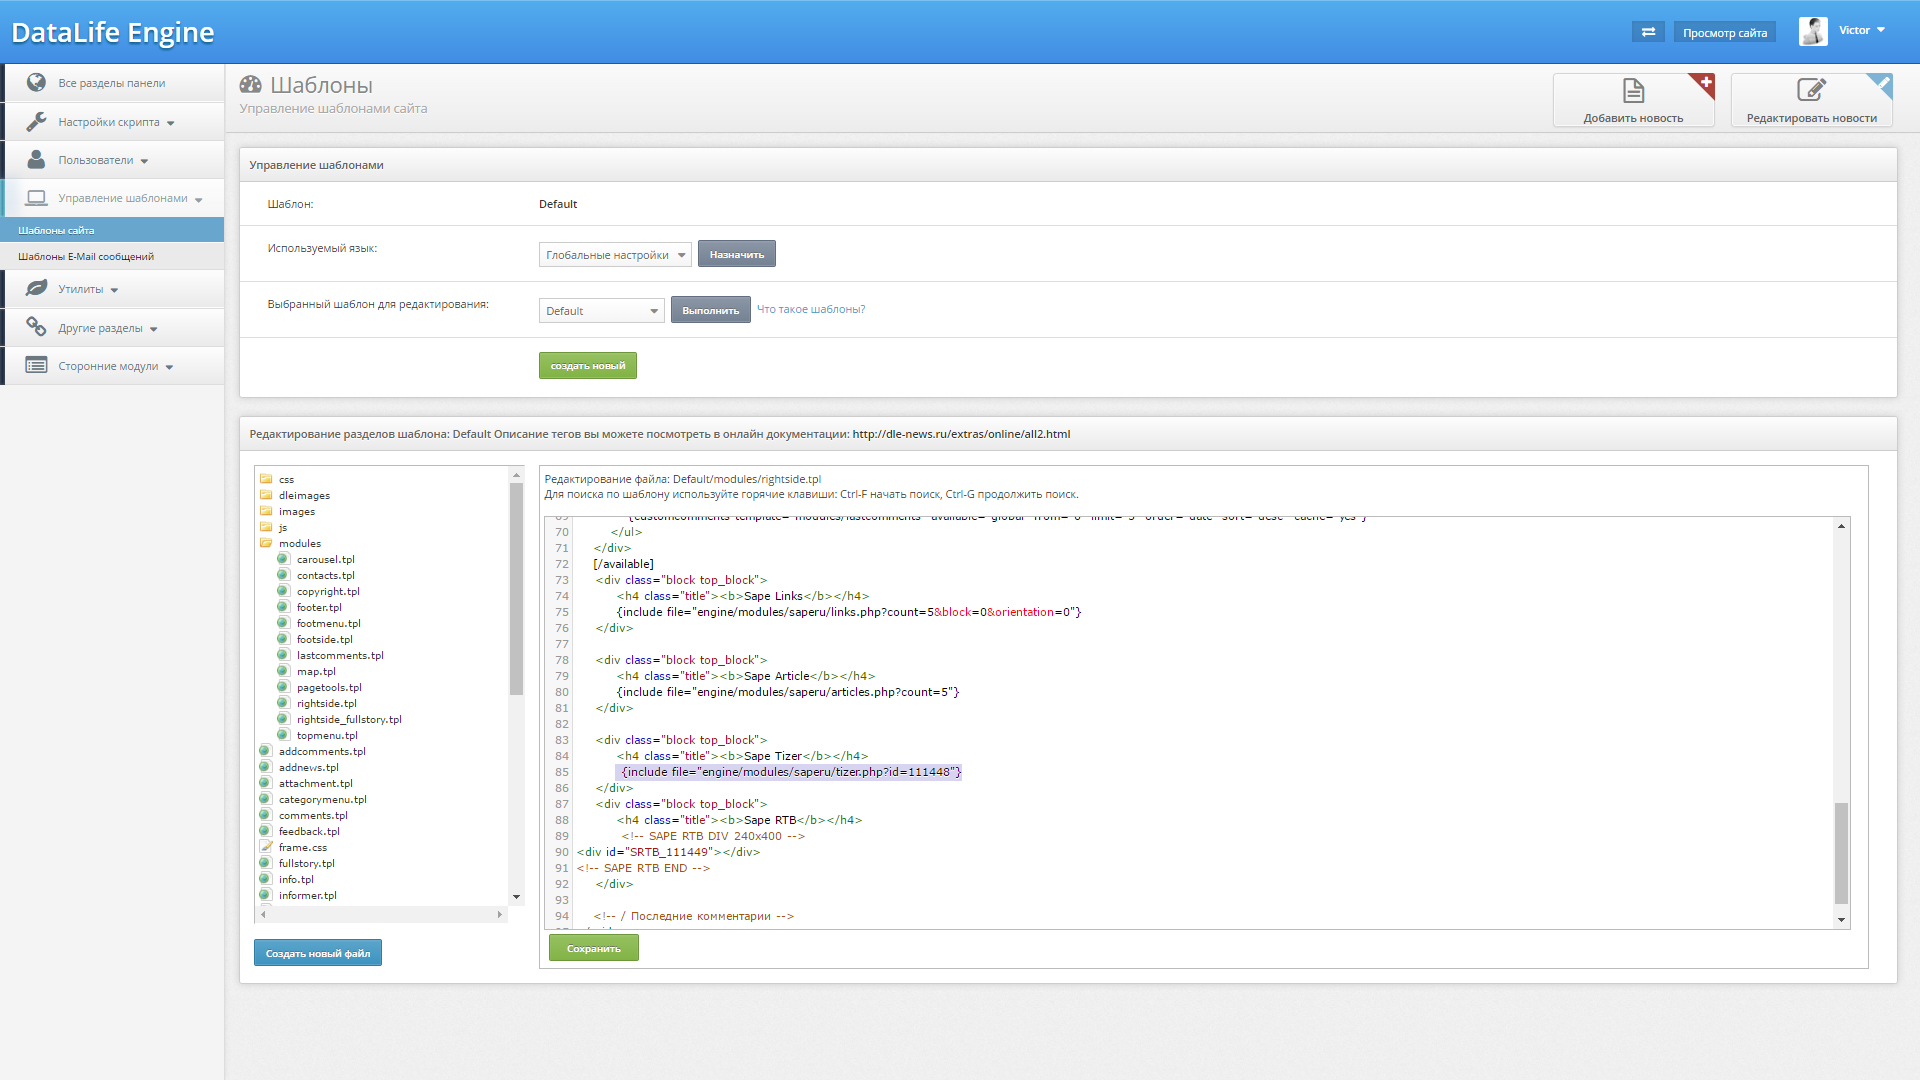The height and width of the screenshot is (1080, 1920).
Task: Click the Victor user avatar
Action: [1813, 31]
